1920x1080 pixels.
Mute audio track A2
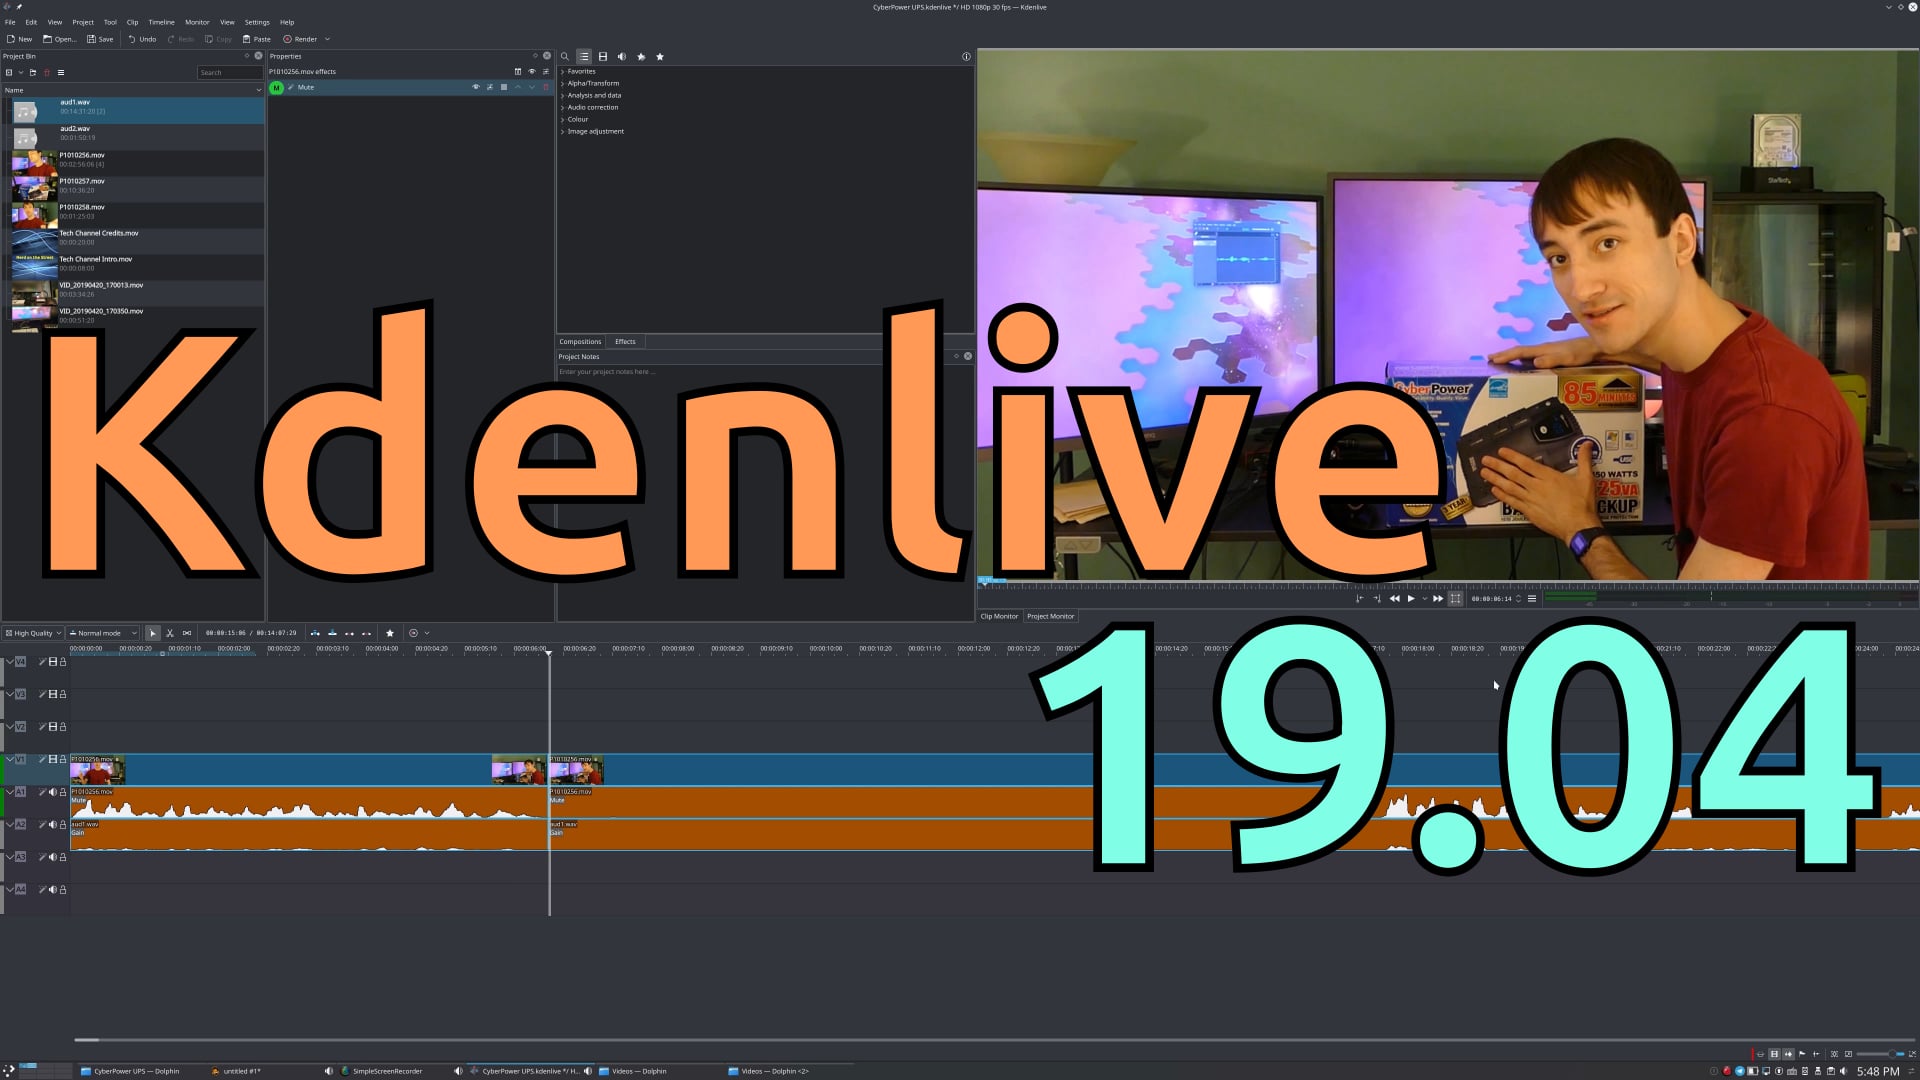[x=53, y=825]
